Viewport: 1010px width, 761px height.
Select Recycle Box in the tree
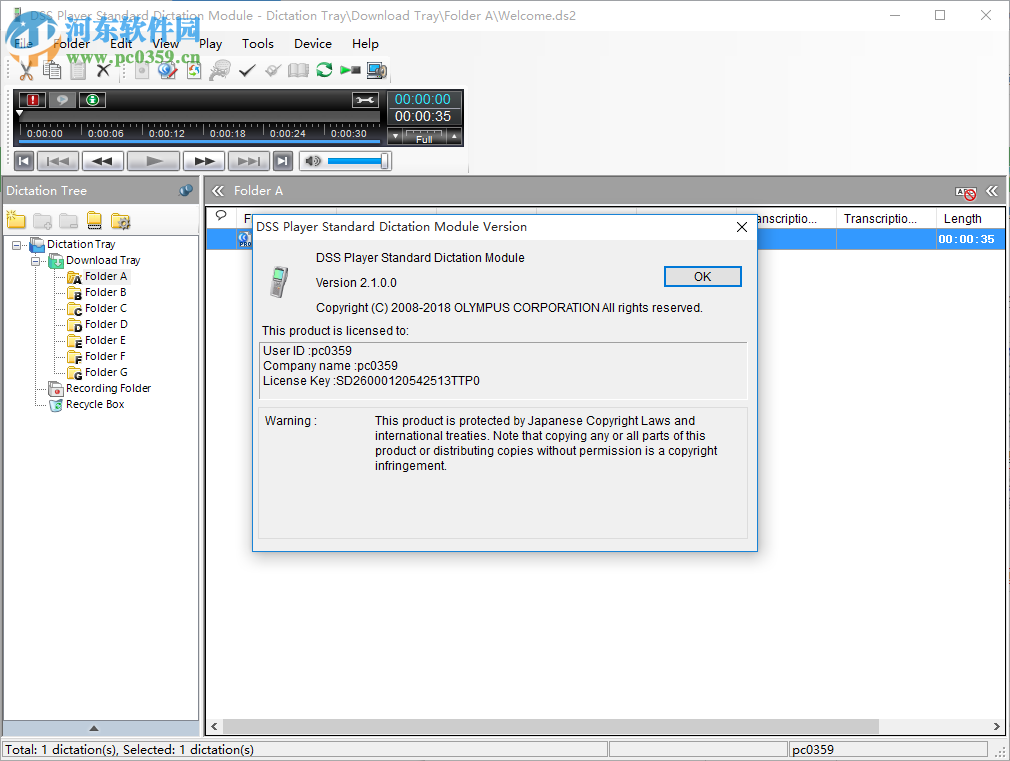pos(95,405)
